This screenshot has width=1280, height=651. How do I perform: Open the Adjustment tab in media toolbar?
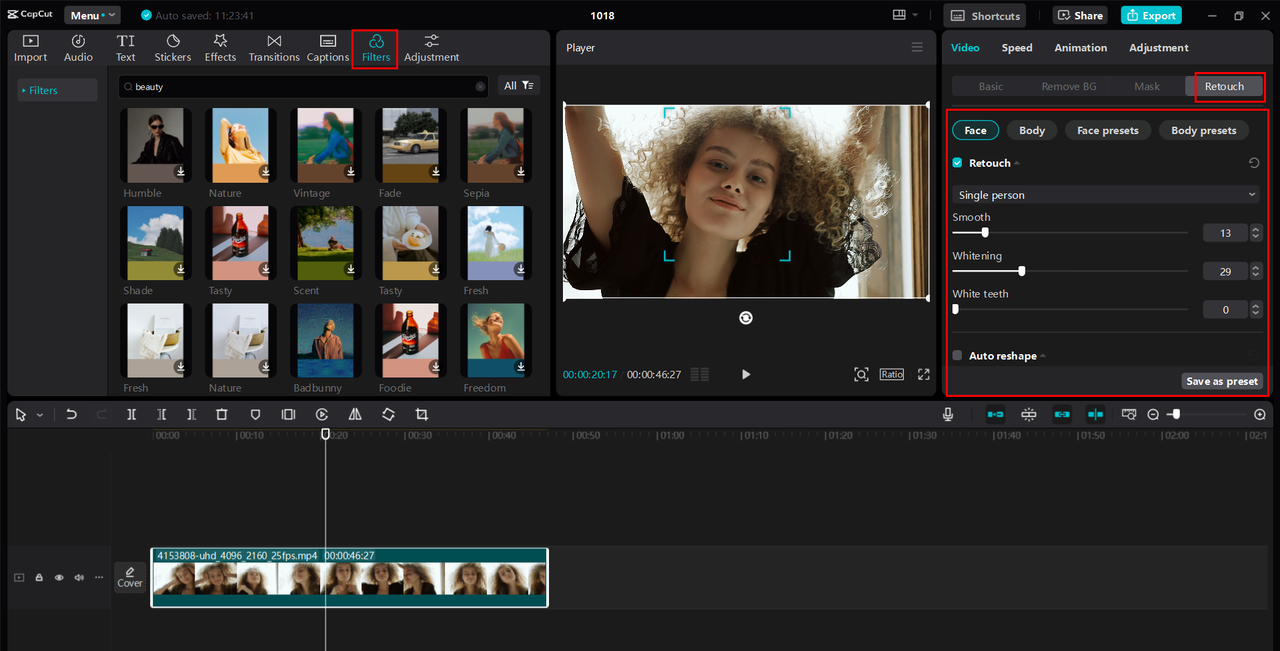click(431, 48)
